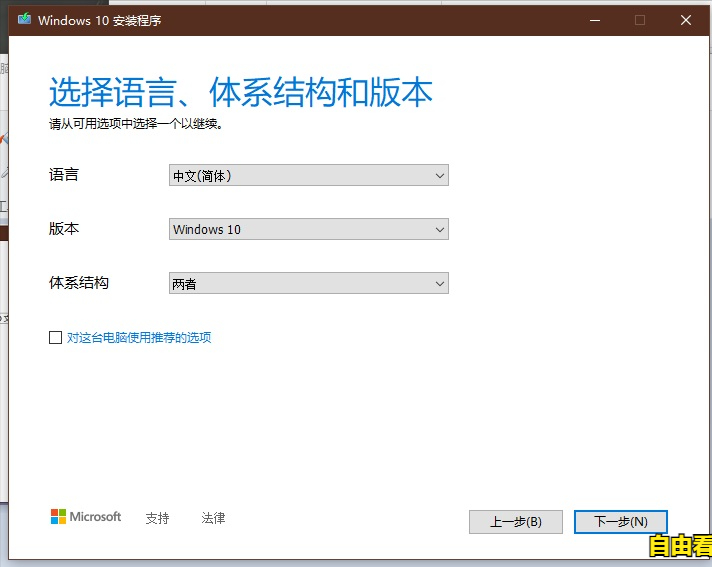Click the Microsoft logo in the footer
The width and height of the screenshot is (712, 567).
click(x=86, y=517)
